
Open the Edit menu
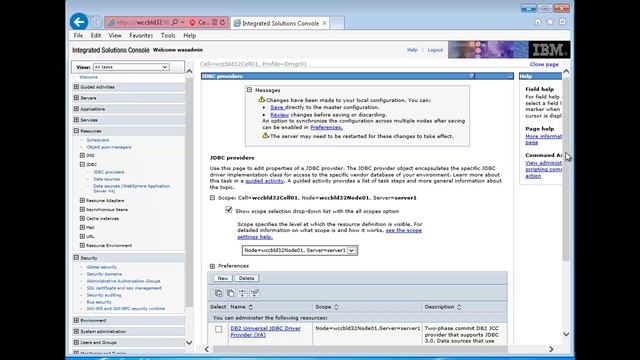[96, 36]
